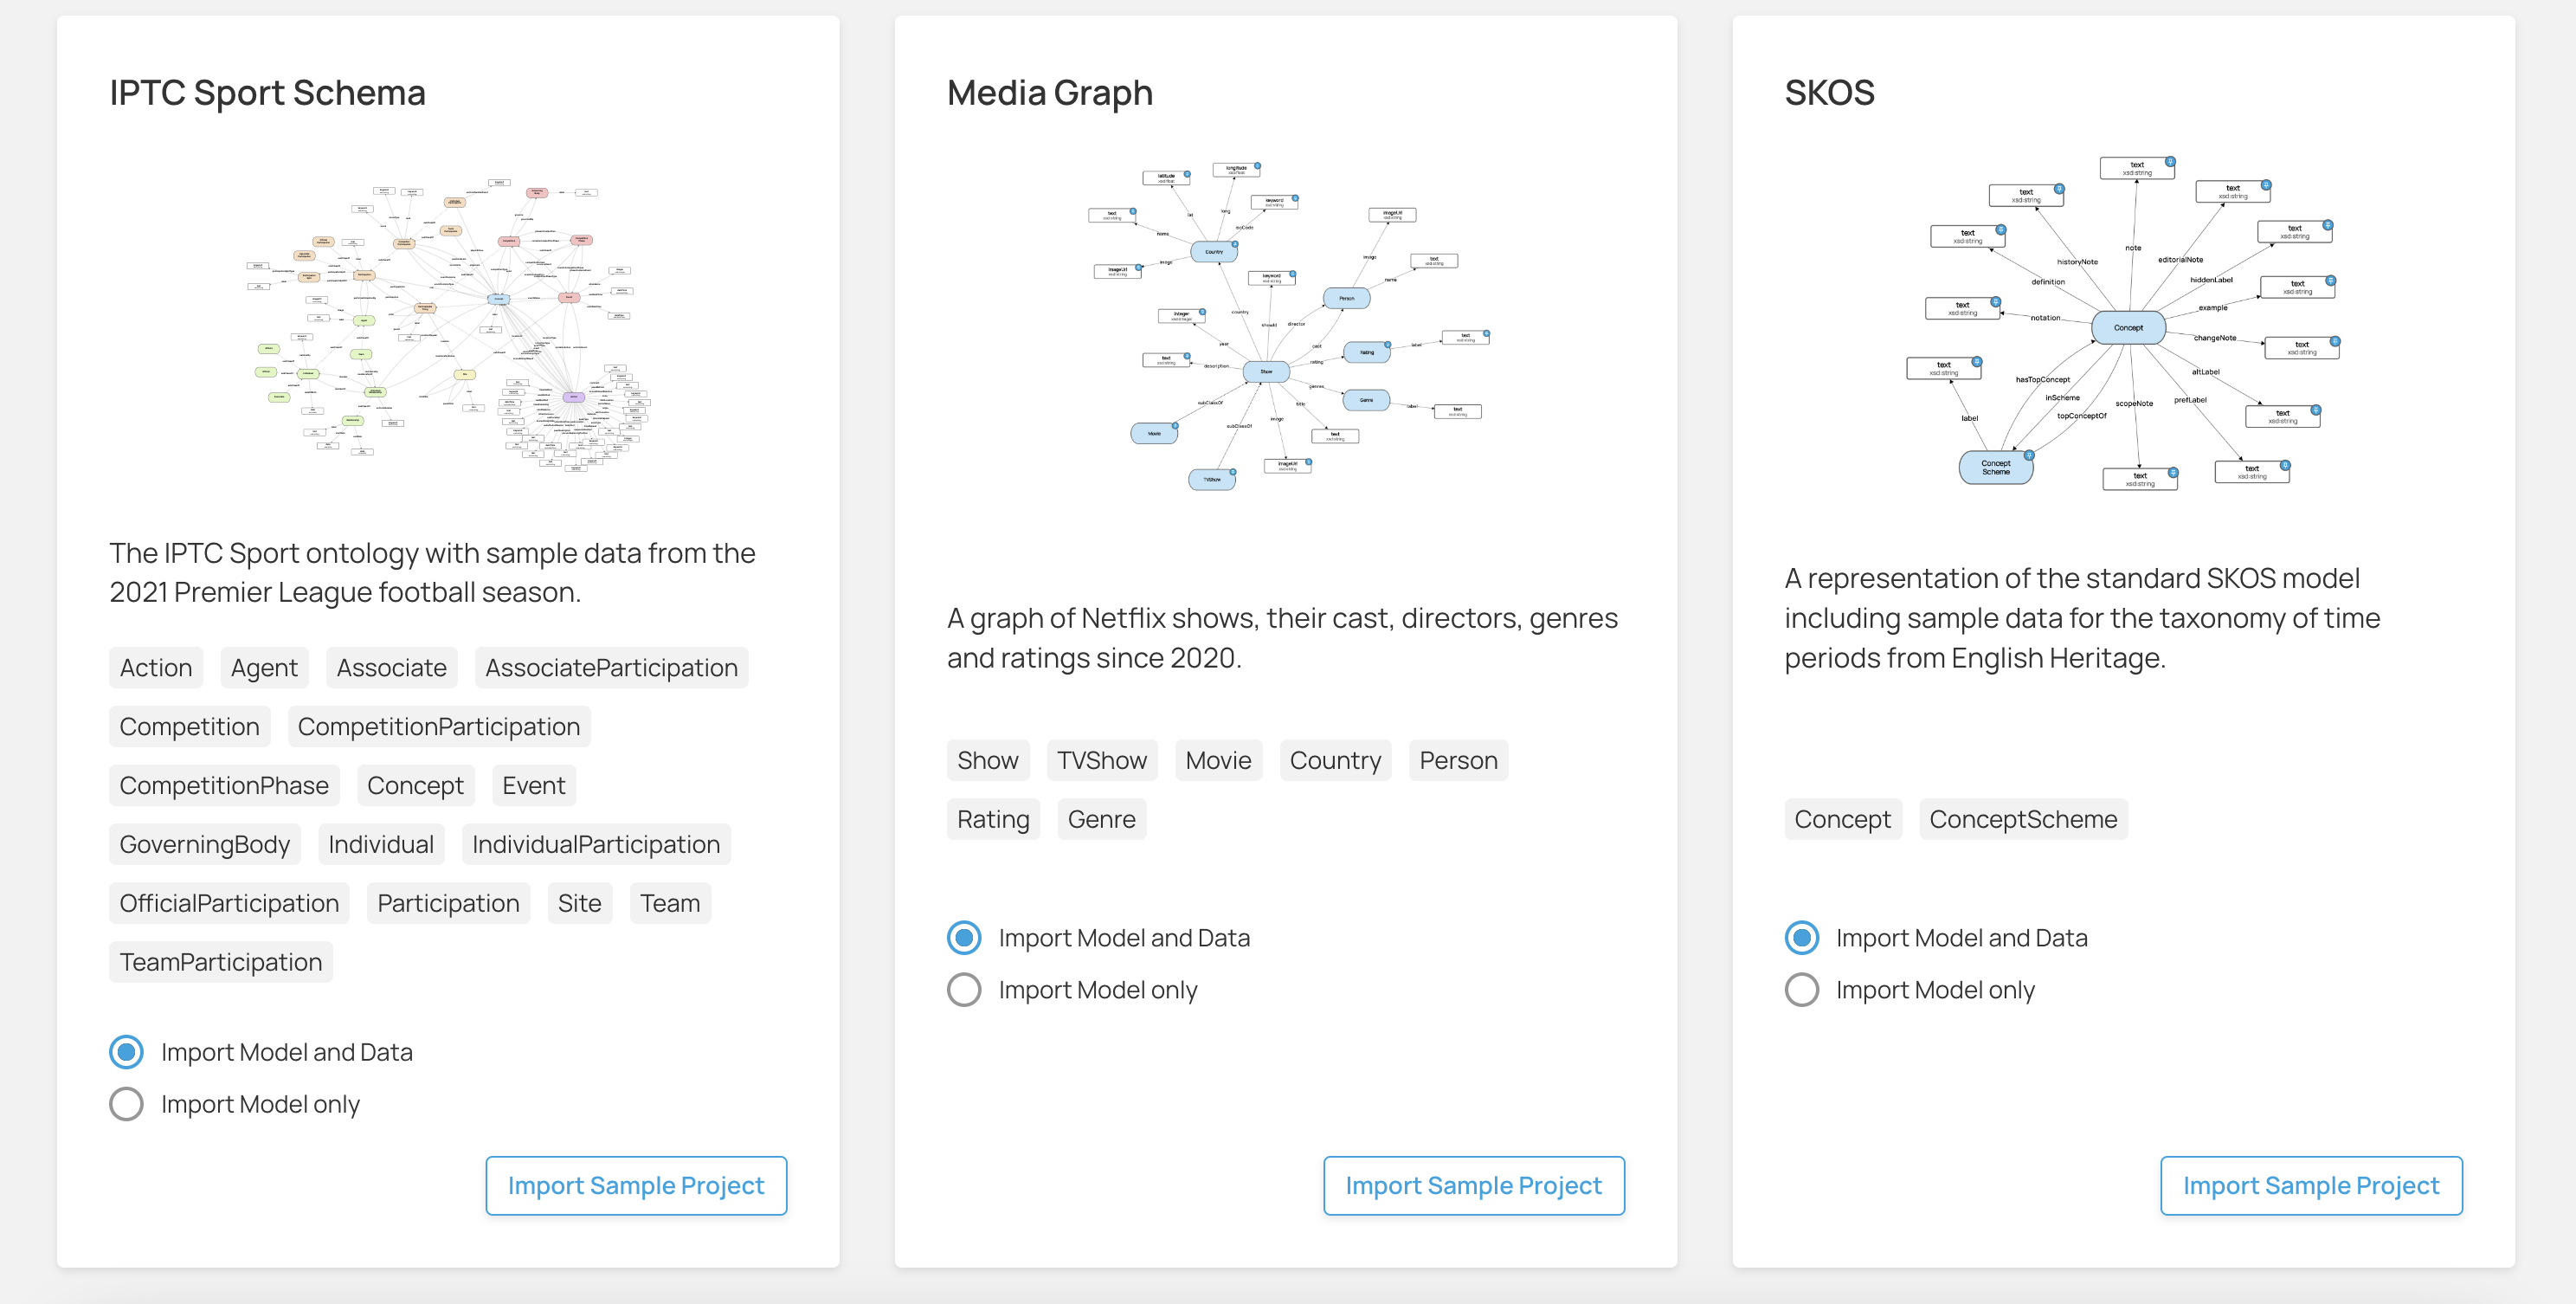Click the GoverningBody class tag
This screenshot has width=2576, height=1304.
(205, 845)
